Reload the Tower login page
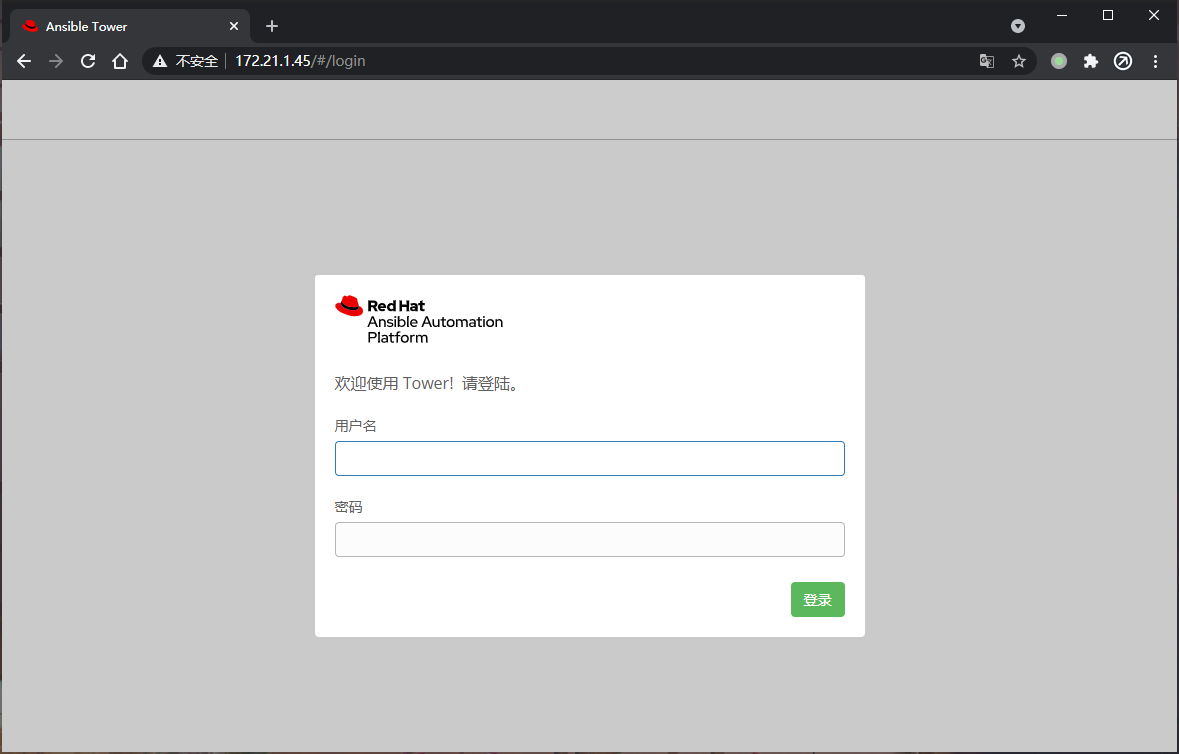The height and width of the screenshot is (754, 1179). tap(88, 61)
